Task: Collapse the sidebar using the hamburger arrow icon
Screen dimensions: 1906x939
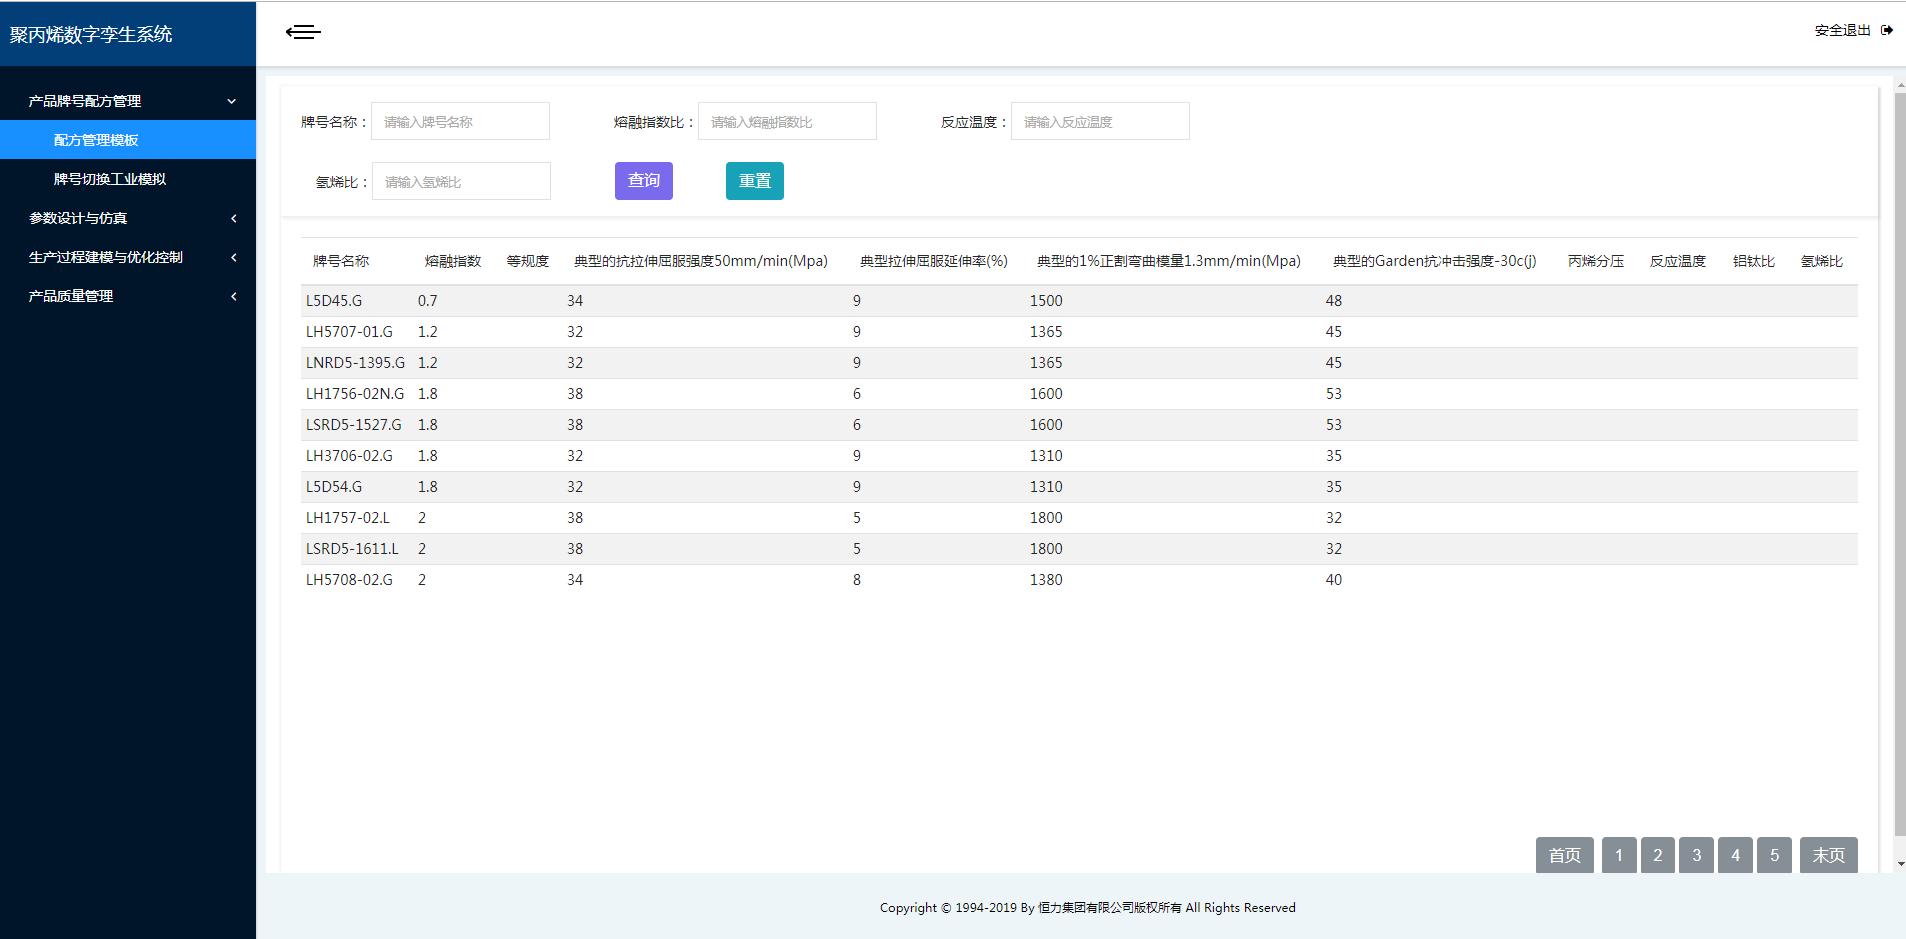Action: pyautogui.click(x=302, y=32)
